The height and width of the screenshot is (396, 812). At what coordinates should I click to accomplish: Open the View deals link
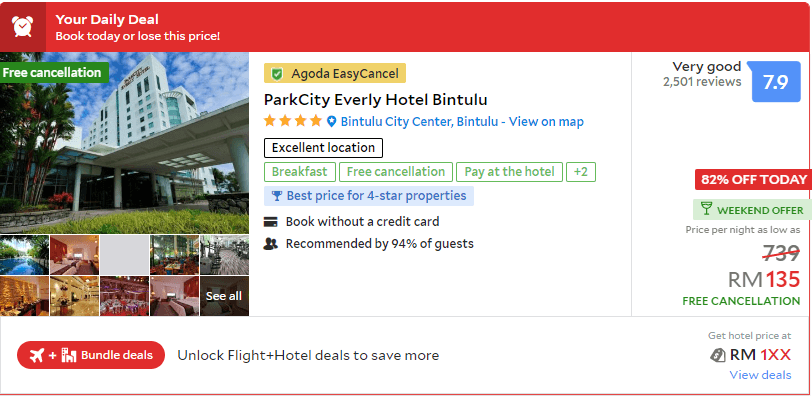tap(760, 375)
